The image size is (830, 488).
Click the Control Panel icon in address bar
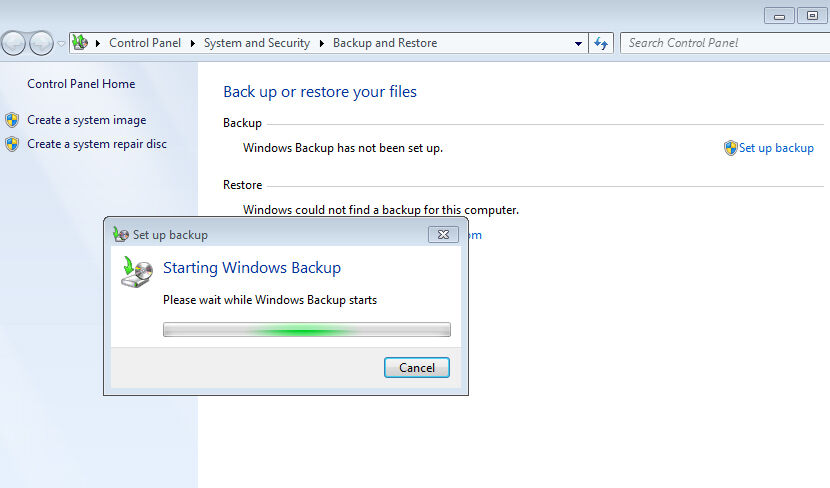pyautogui.click(x=80, y=42)
